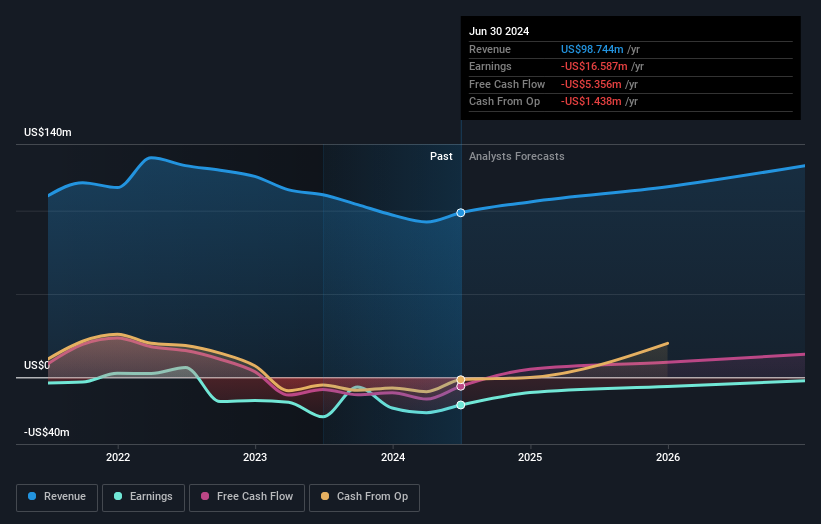Click the 2025 x-axis label
This screenshot has width=821, height=524.
[x=530, y=457]
